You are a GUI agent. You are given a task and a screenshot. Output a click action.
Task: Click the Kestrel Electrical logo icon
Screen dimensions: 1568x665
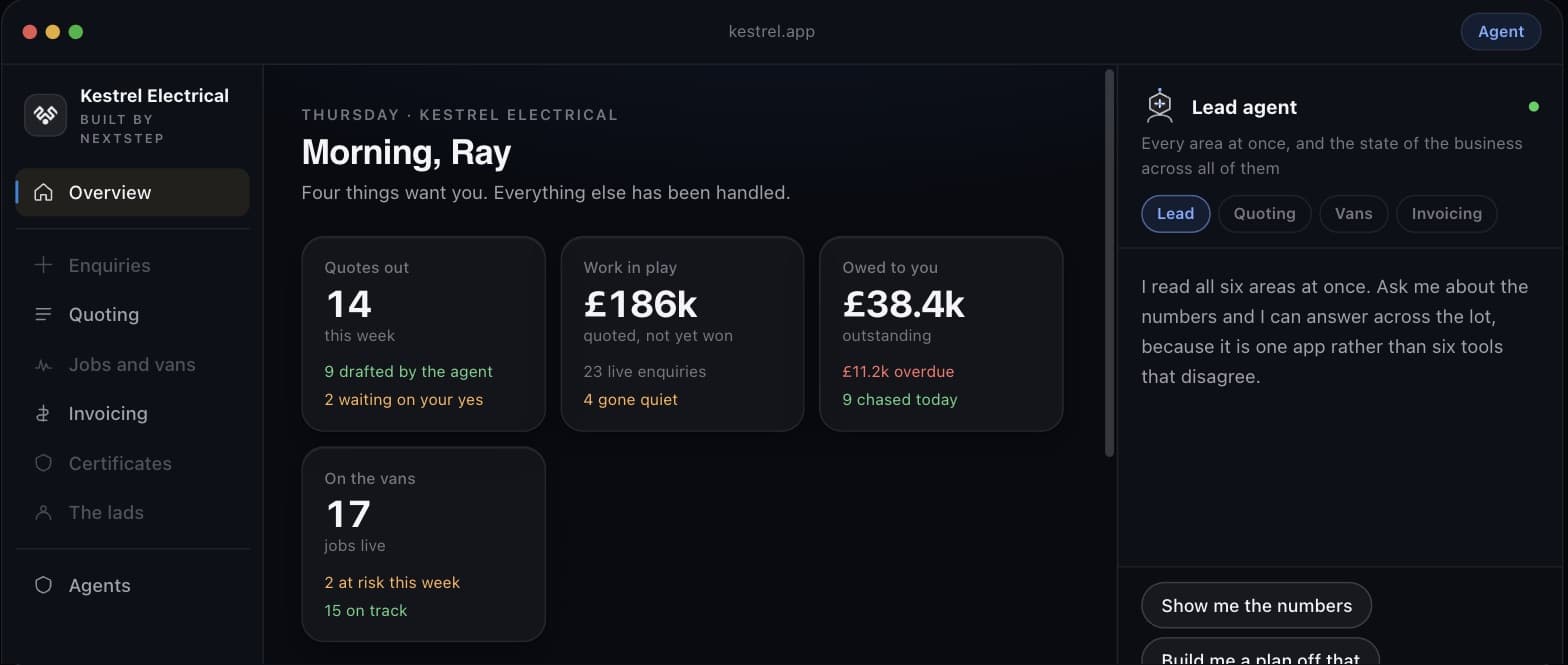pos(45,114)
